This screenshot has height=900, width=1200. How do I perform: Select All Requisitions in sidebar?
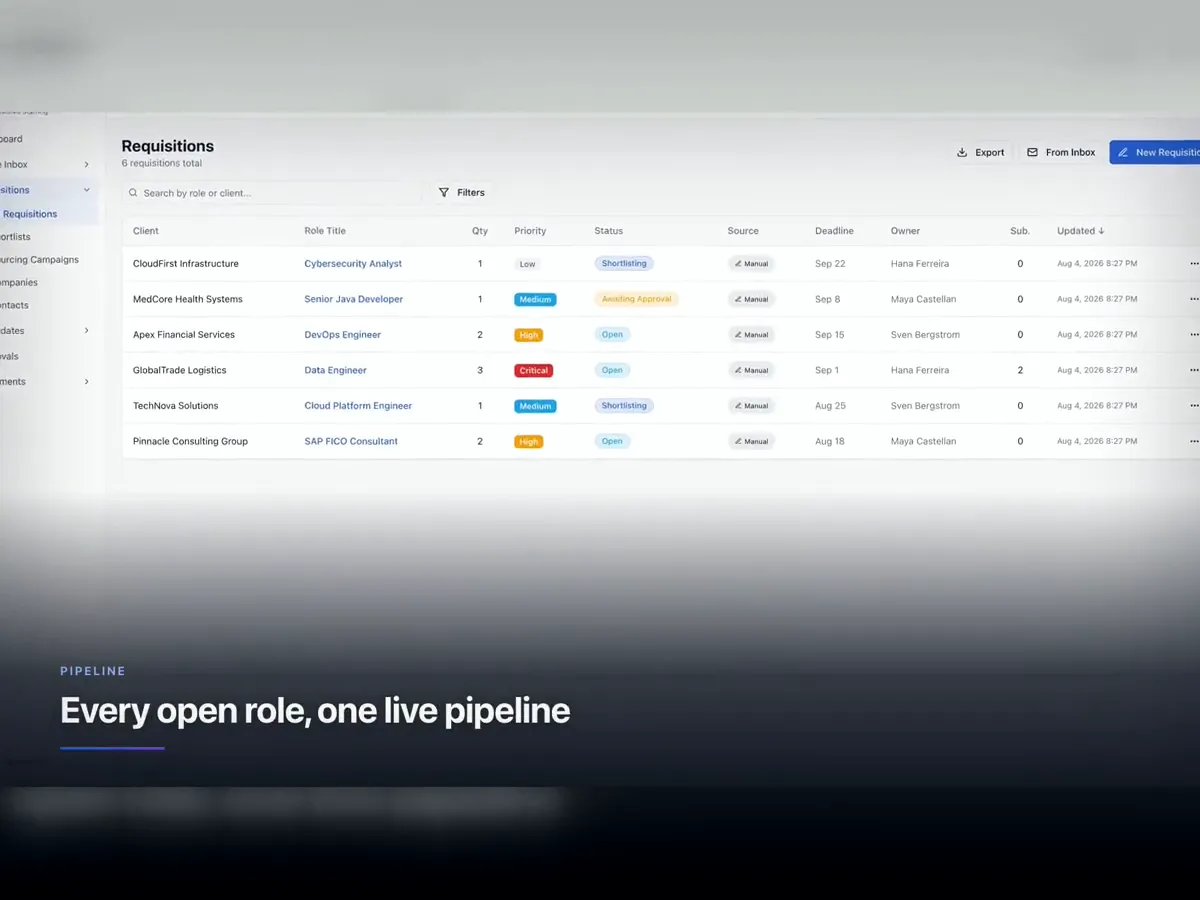pos(30,214)
